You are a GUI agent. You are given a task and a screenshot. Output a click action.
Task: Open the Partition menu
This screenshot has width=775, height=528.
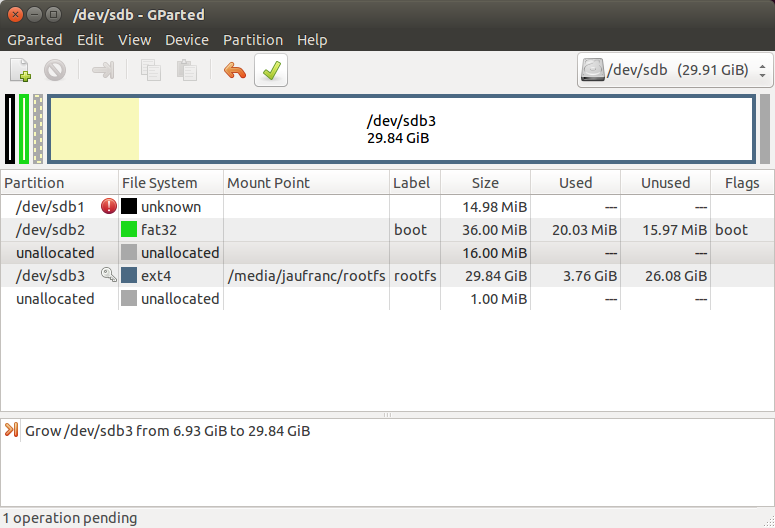(253, 40)
